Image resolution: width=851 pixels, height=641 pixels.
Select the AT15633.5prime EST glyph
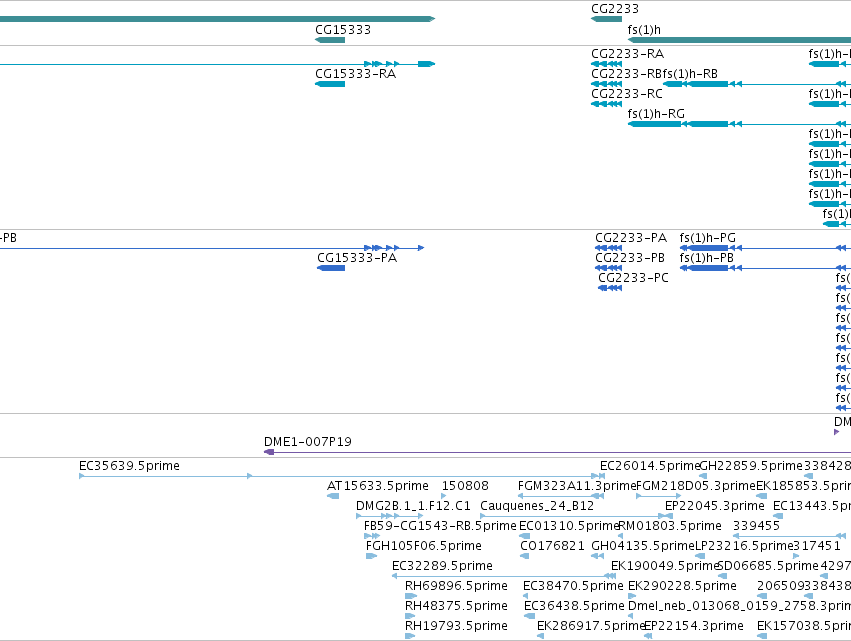[333, 496]
